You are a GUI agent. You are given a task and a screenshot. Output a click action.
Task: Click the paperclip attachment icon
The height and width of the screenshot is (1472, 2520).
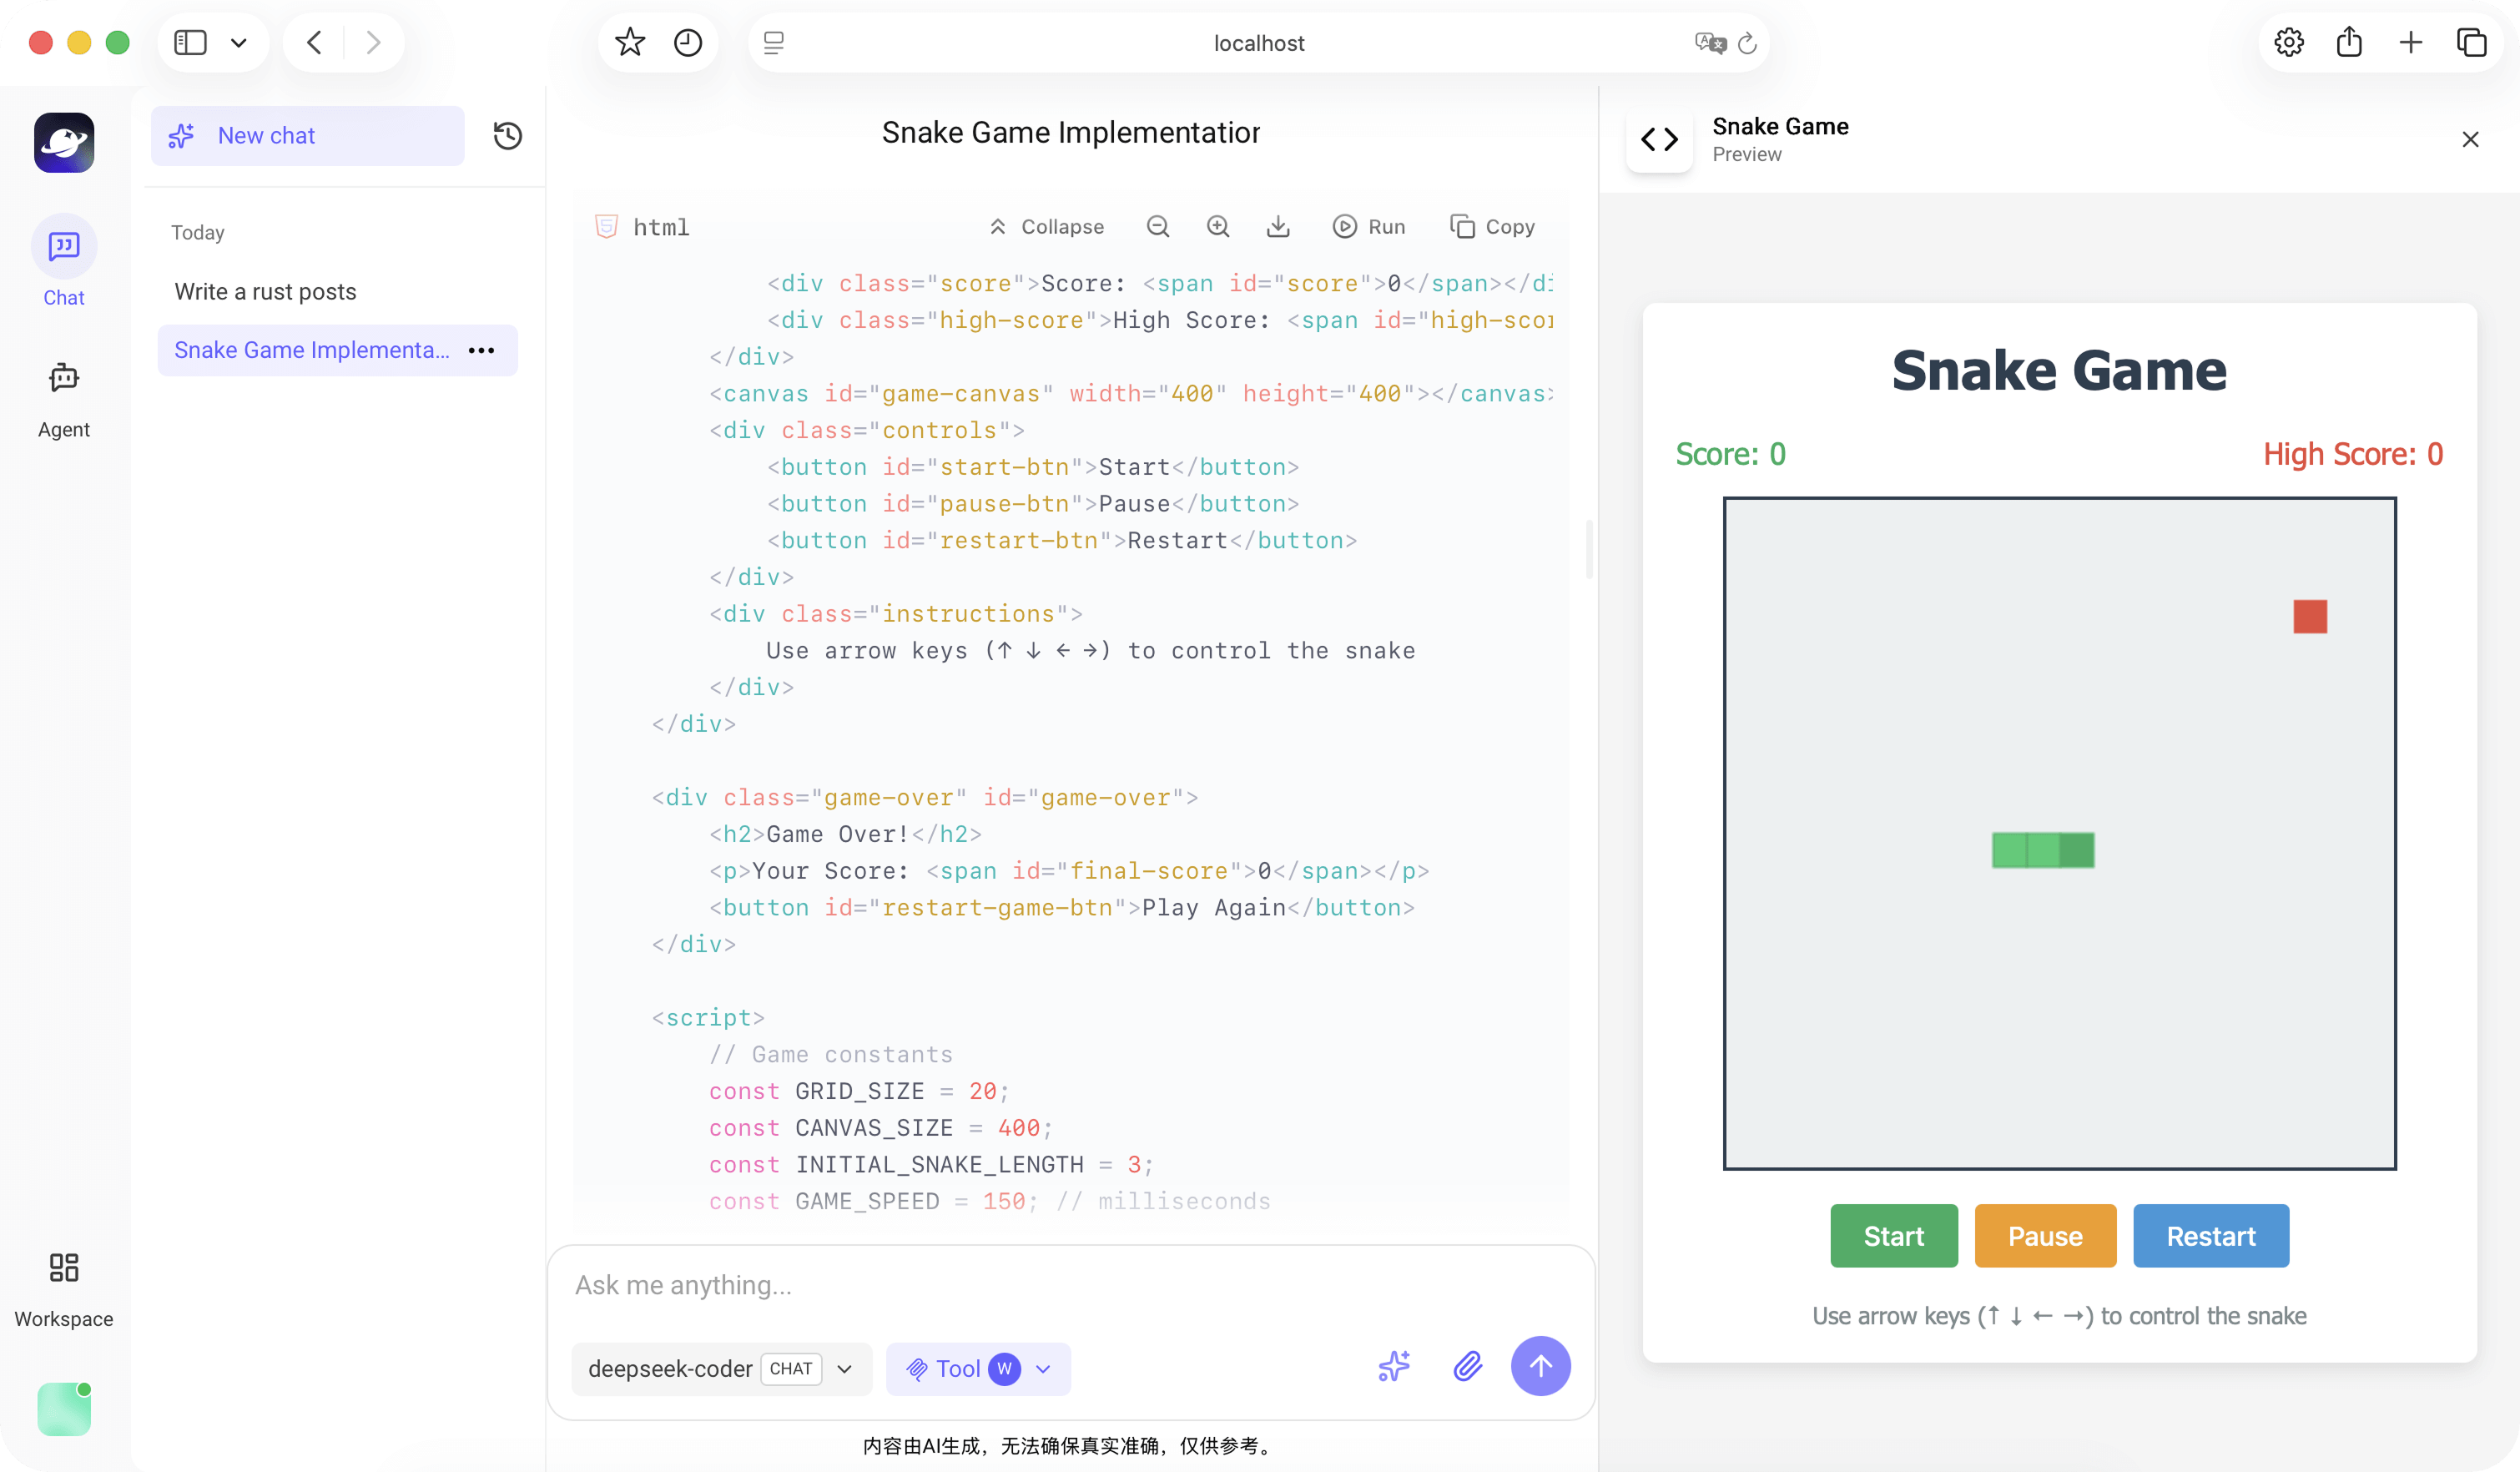[x=1467, y=1366]
